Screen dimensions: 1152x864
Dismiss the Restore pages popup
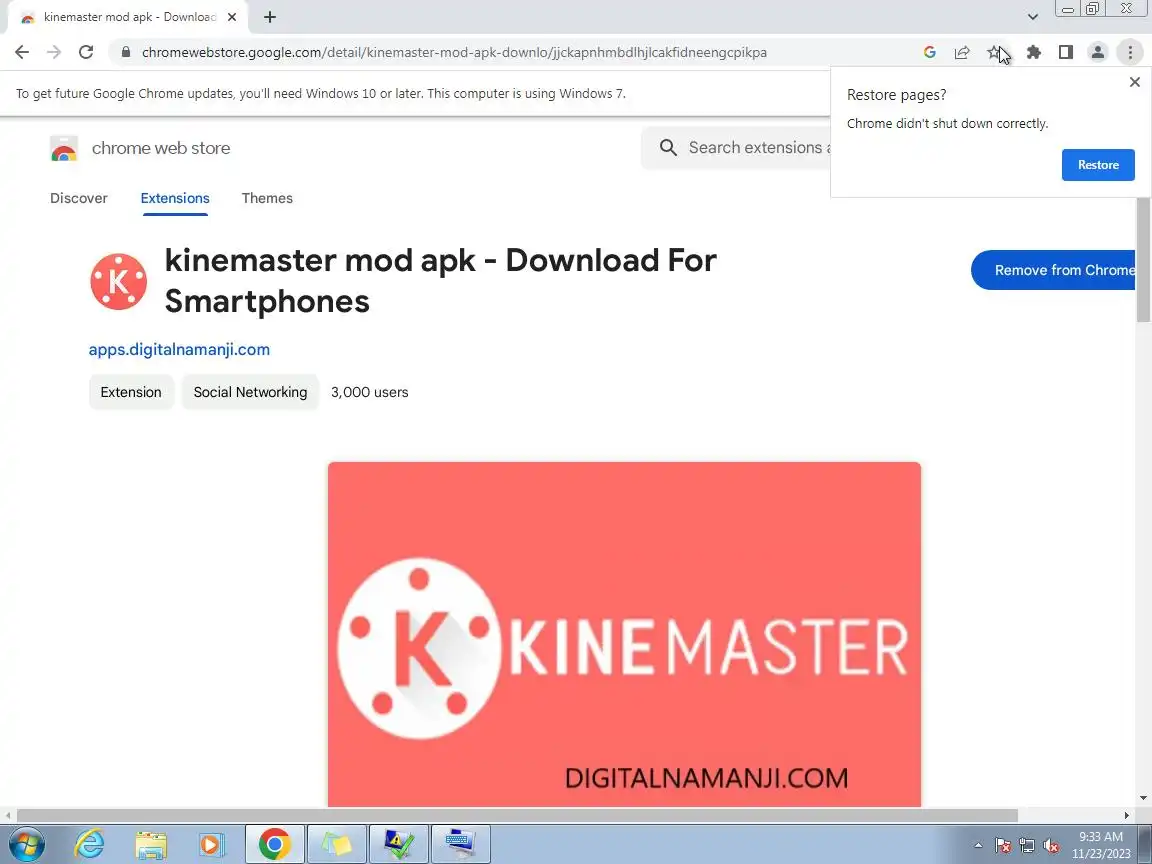click(x=1134, y=82)
